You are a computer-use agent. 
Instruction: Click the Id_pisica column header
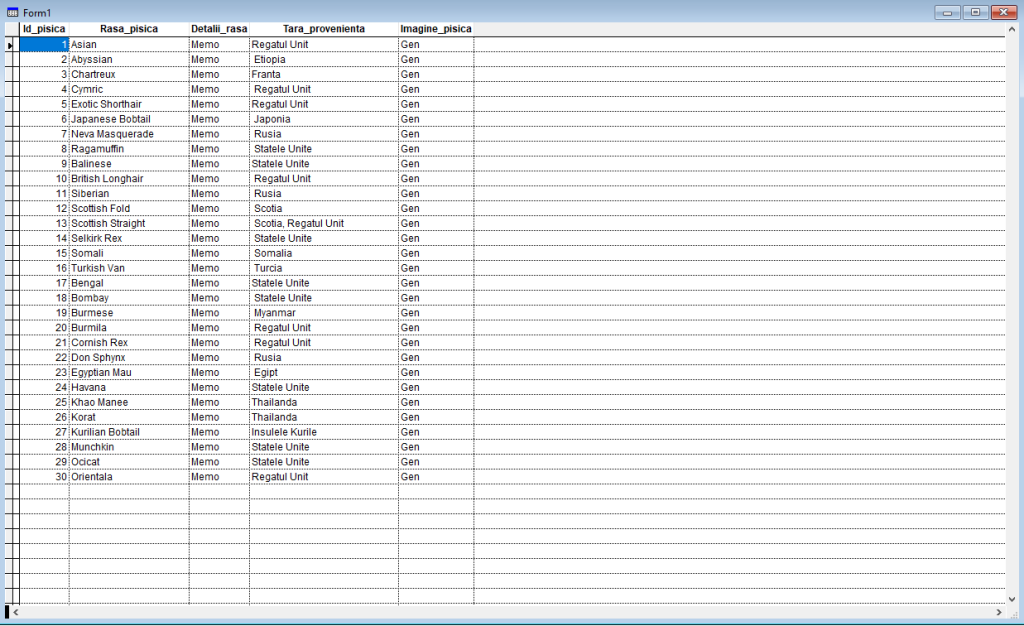click(x=44, y=29)
